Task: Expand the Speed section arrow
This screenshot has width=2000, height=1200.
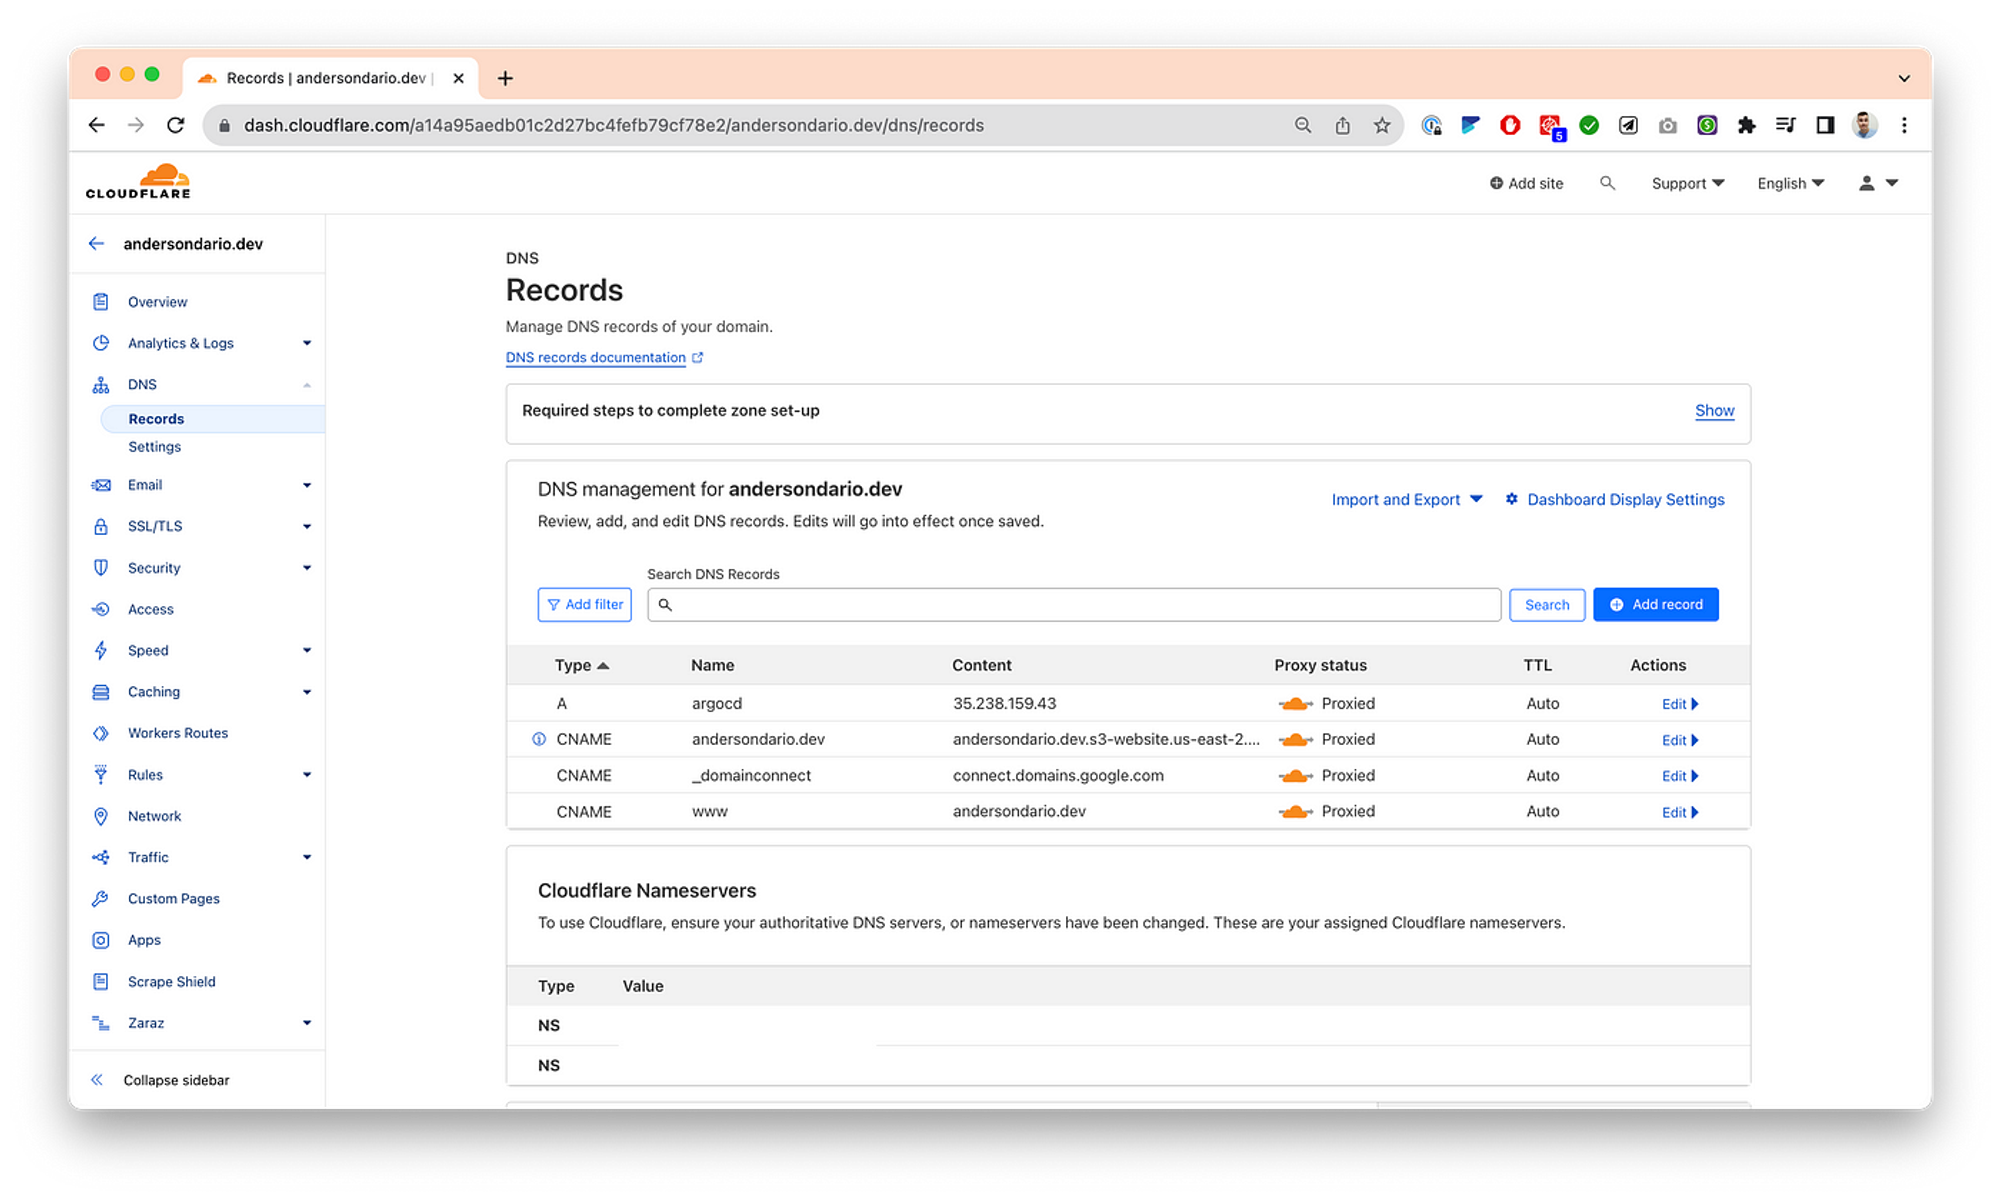Action: 307,650
